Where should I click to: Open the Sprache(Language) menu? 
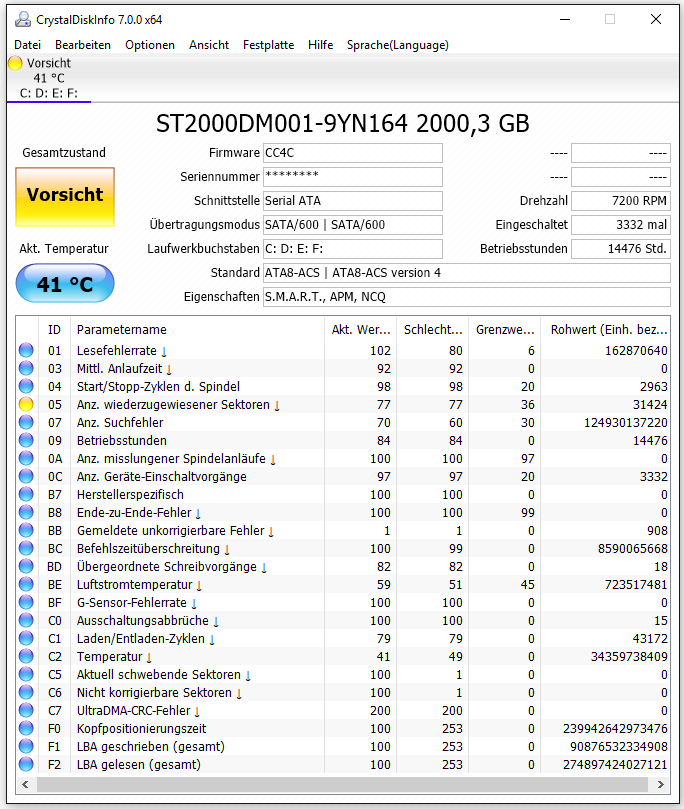tap(398, 45)
